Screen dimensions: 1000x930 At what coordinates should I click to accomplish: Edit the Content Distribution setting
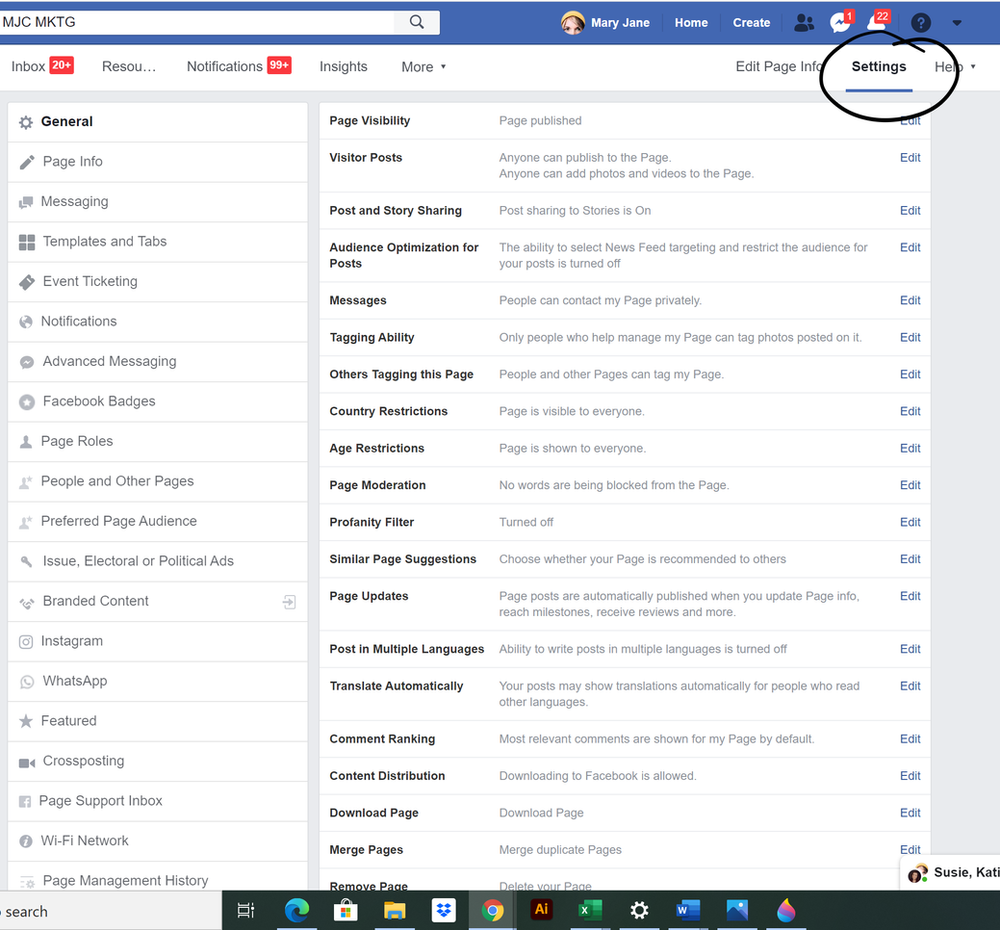click(x=909, y=776)
